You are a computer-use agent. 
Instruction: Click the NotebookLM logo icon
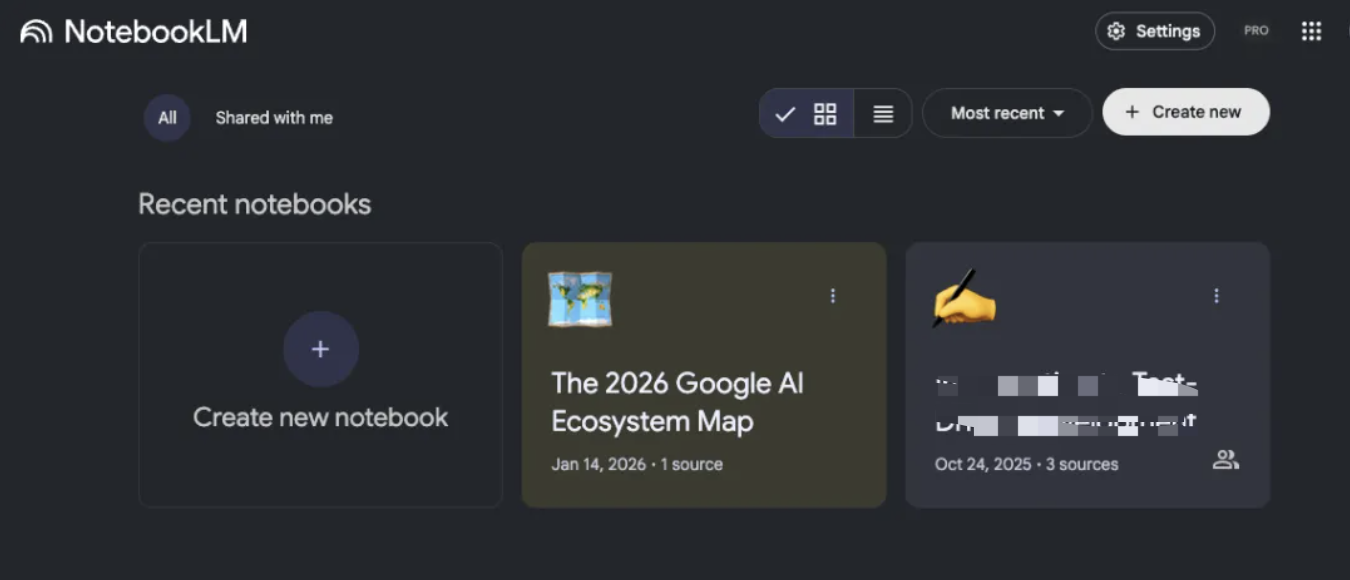pos(36,32)
